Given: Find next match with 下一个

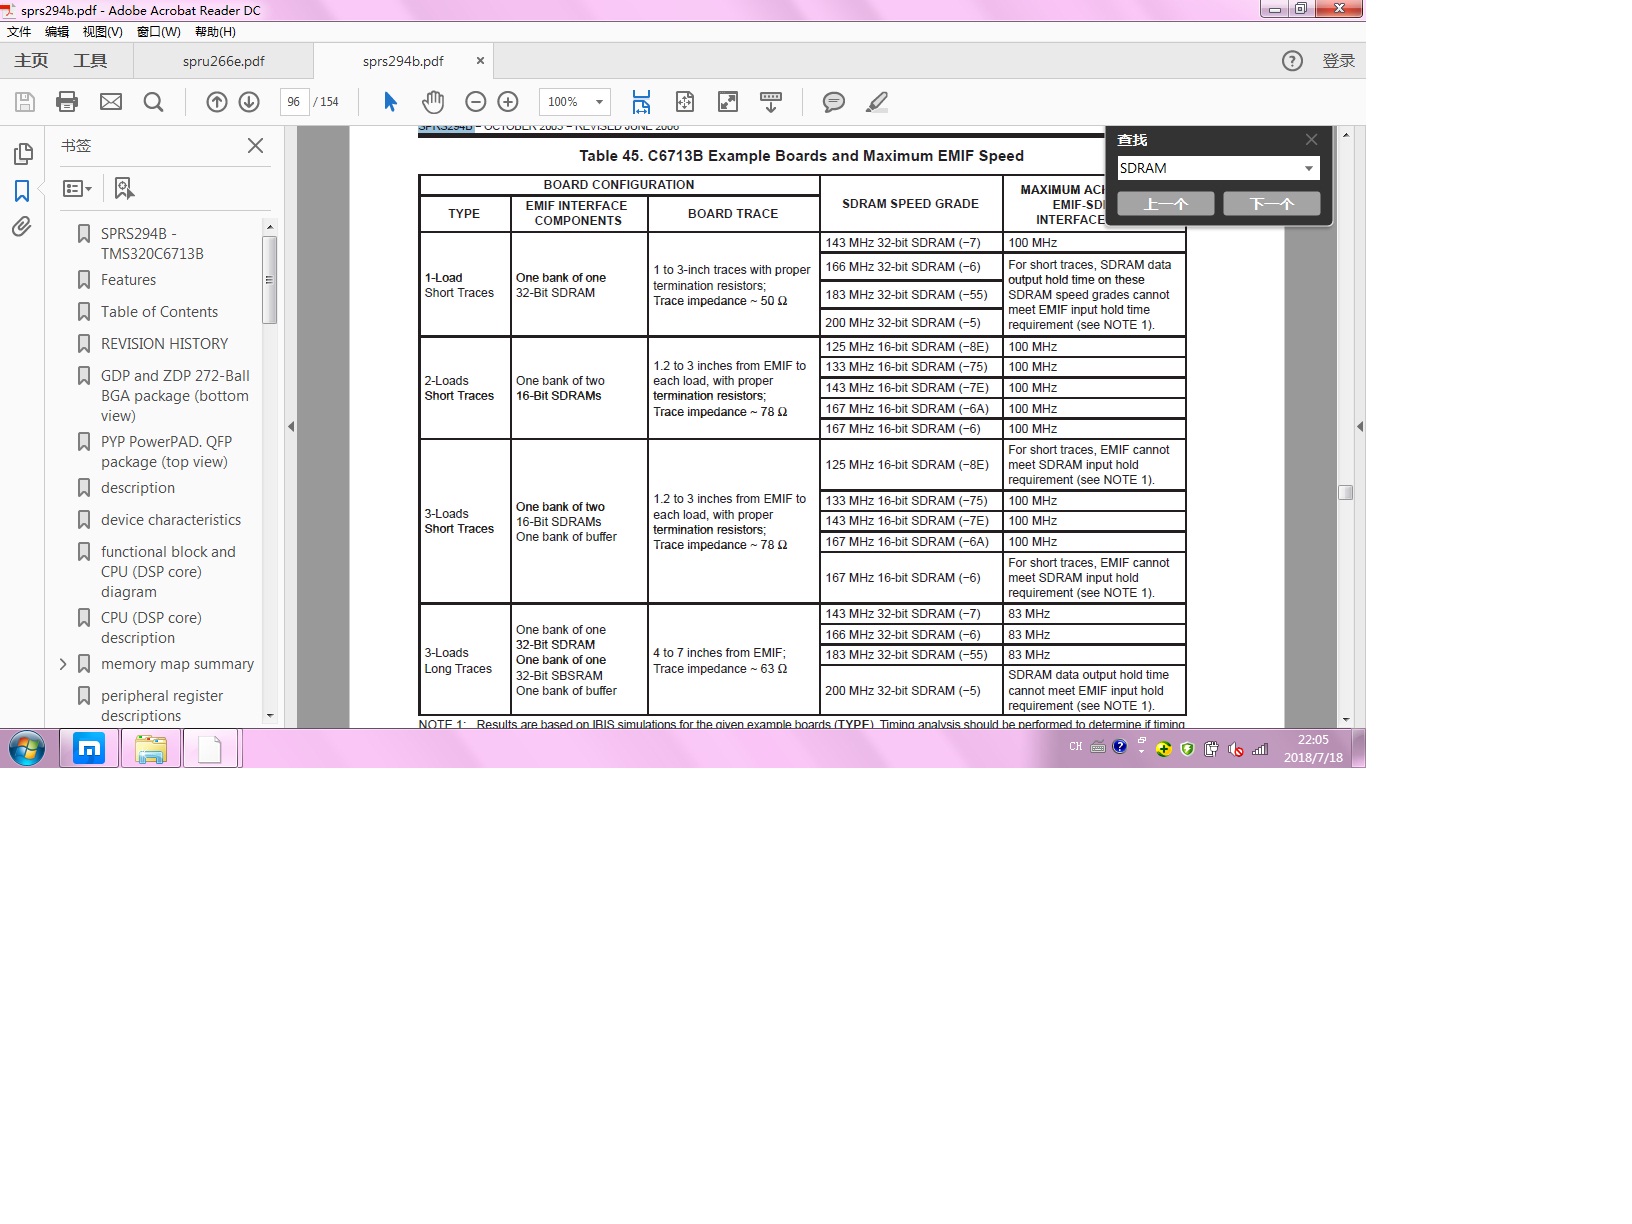Looking at the screenshot, I should [1272, 204].
